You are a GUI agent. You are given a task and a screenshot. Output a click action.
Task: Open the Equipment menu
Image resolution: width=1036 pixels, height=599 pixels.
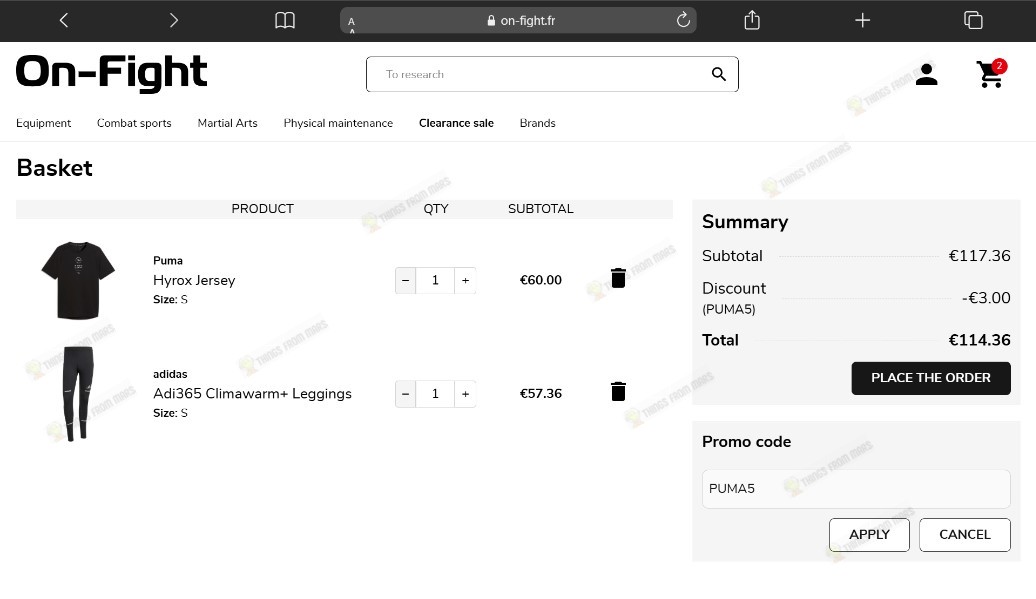tap(44, 123)
